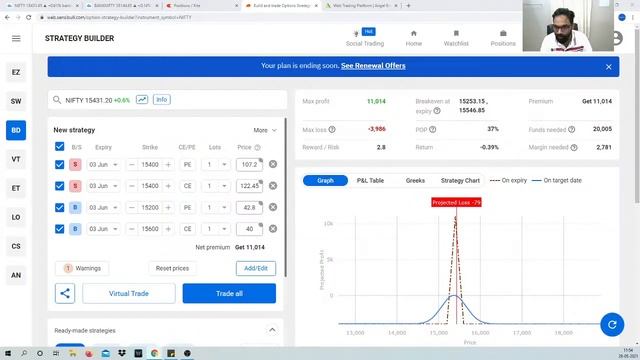
Task: Remove the 15400 CE leg
Action: [x=273, y=186]
